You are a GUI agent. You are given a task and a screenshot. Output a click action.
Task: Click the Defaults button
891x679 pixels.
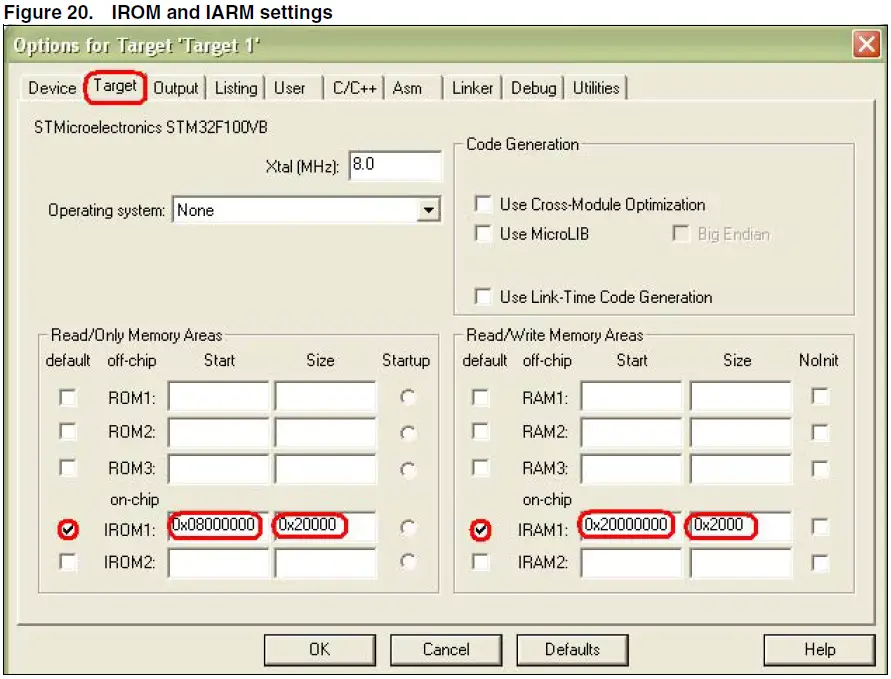tap(572, 650)
